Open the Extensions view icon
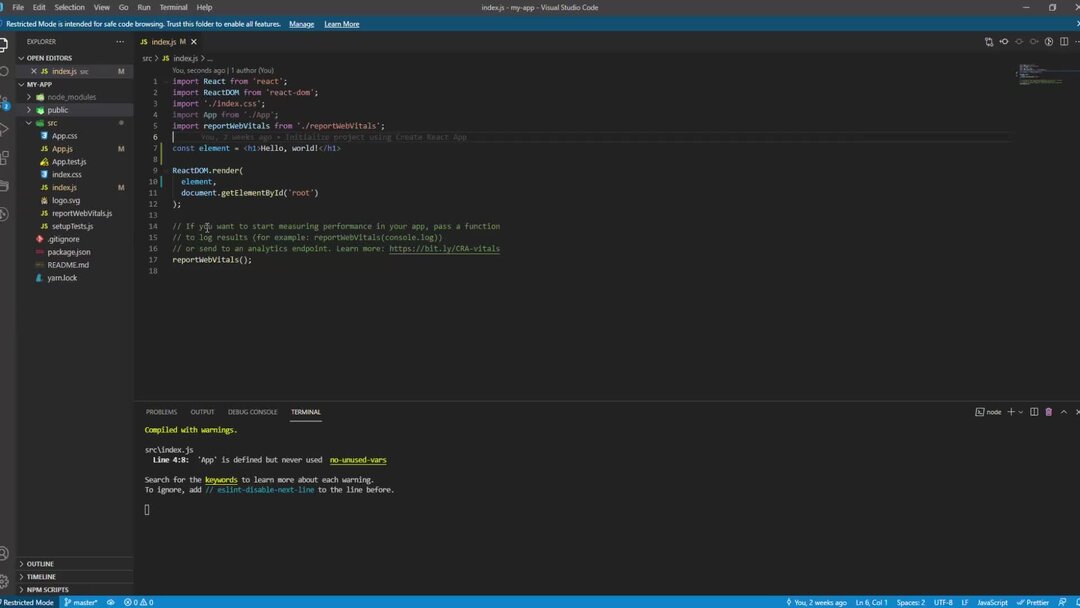1080x608 pixels. click(4, 158)
